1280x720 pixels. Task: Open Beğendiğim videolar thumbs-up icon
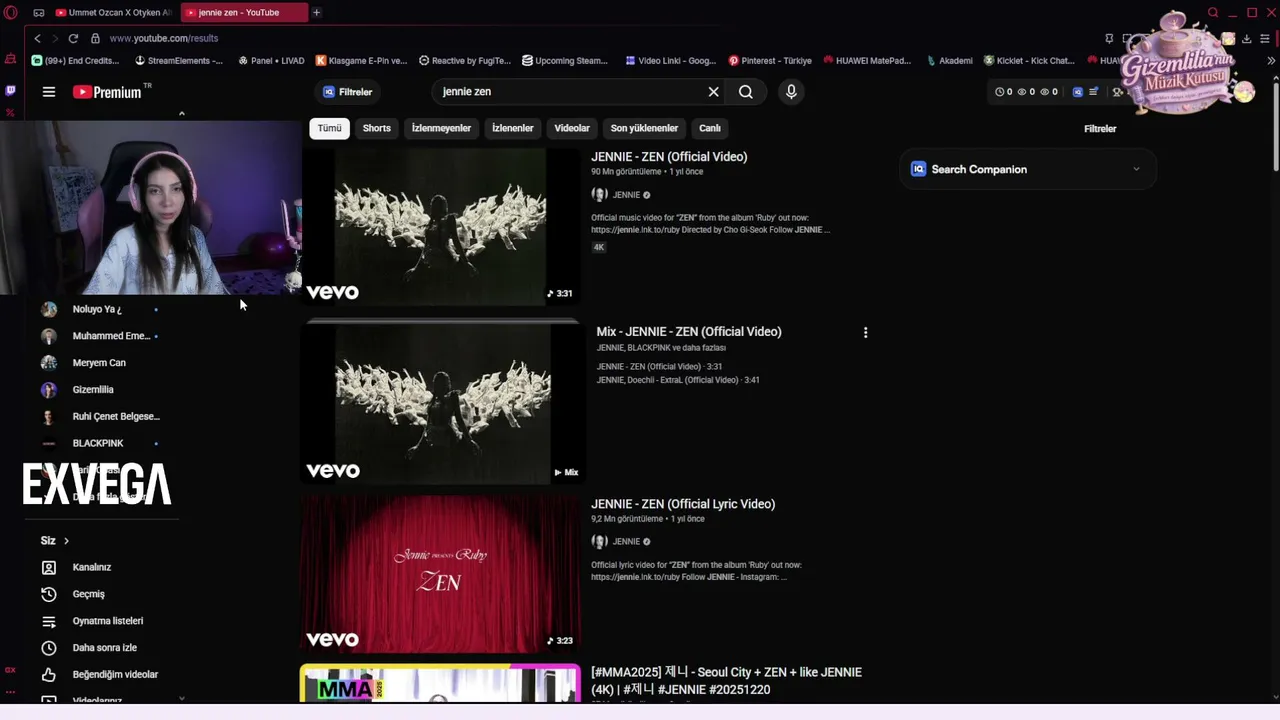(x=48, y=675)
